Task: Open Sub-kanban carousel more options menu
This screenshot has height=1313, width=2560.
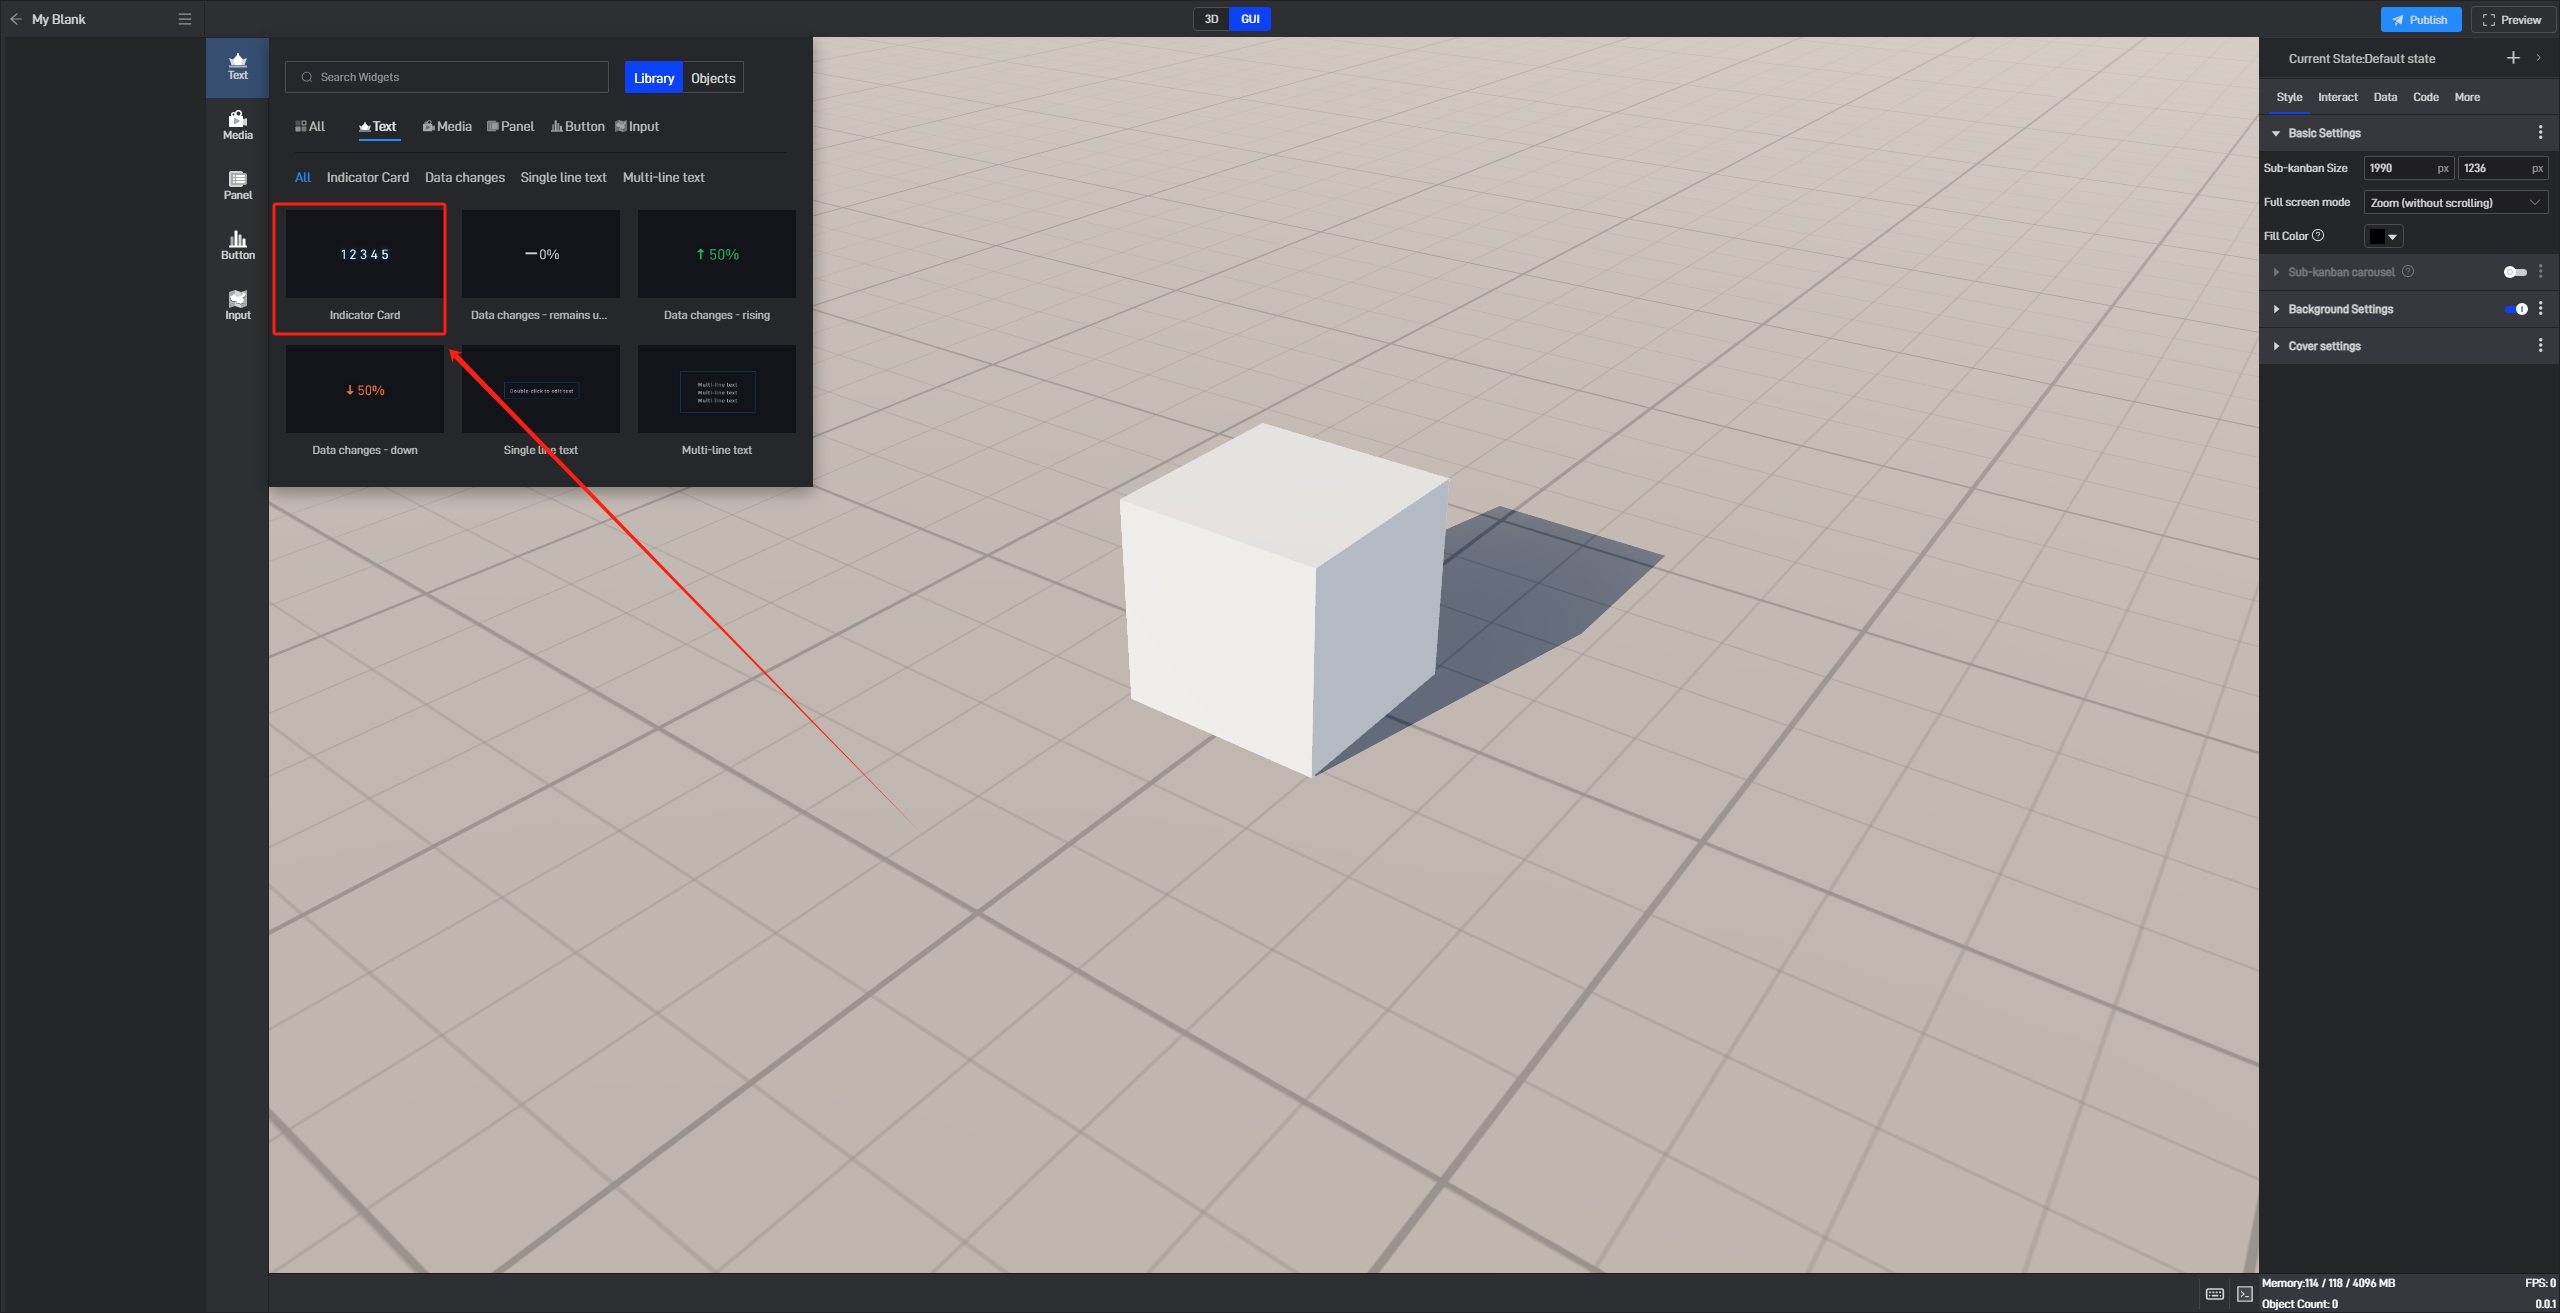Action: 2540,272
